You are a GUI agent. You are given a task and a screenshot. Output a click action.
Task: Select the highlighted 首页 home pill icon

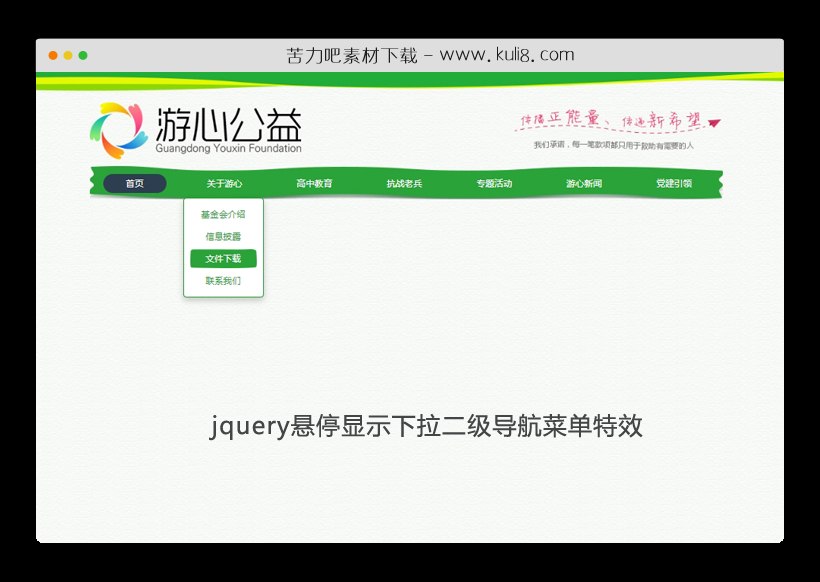click(135, 183)
